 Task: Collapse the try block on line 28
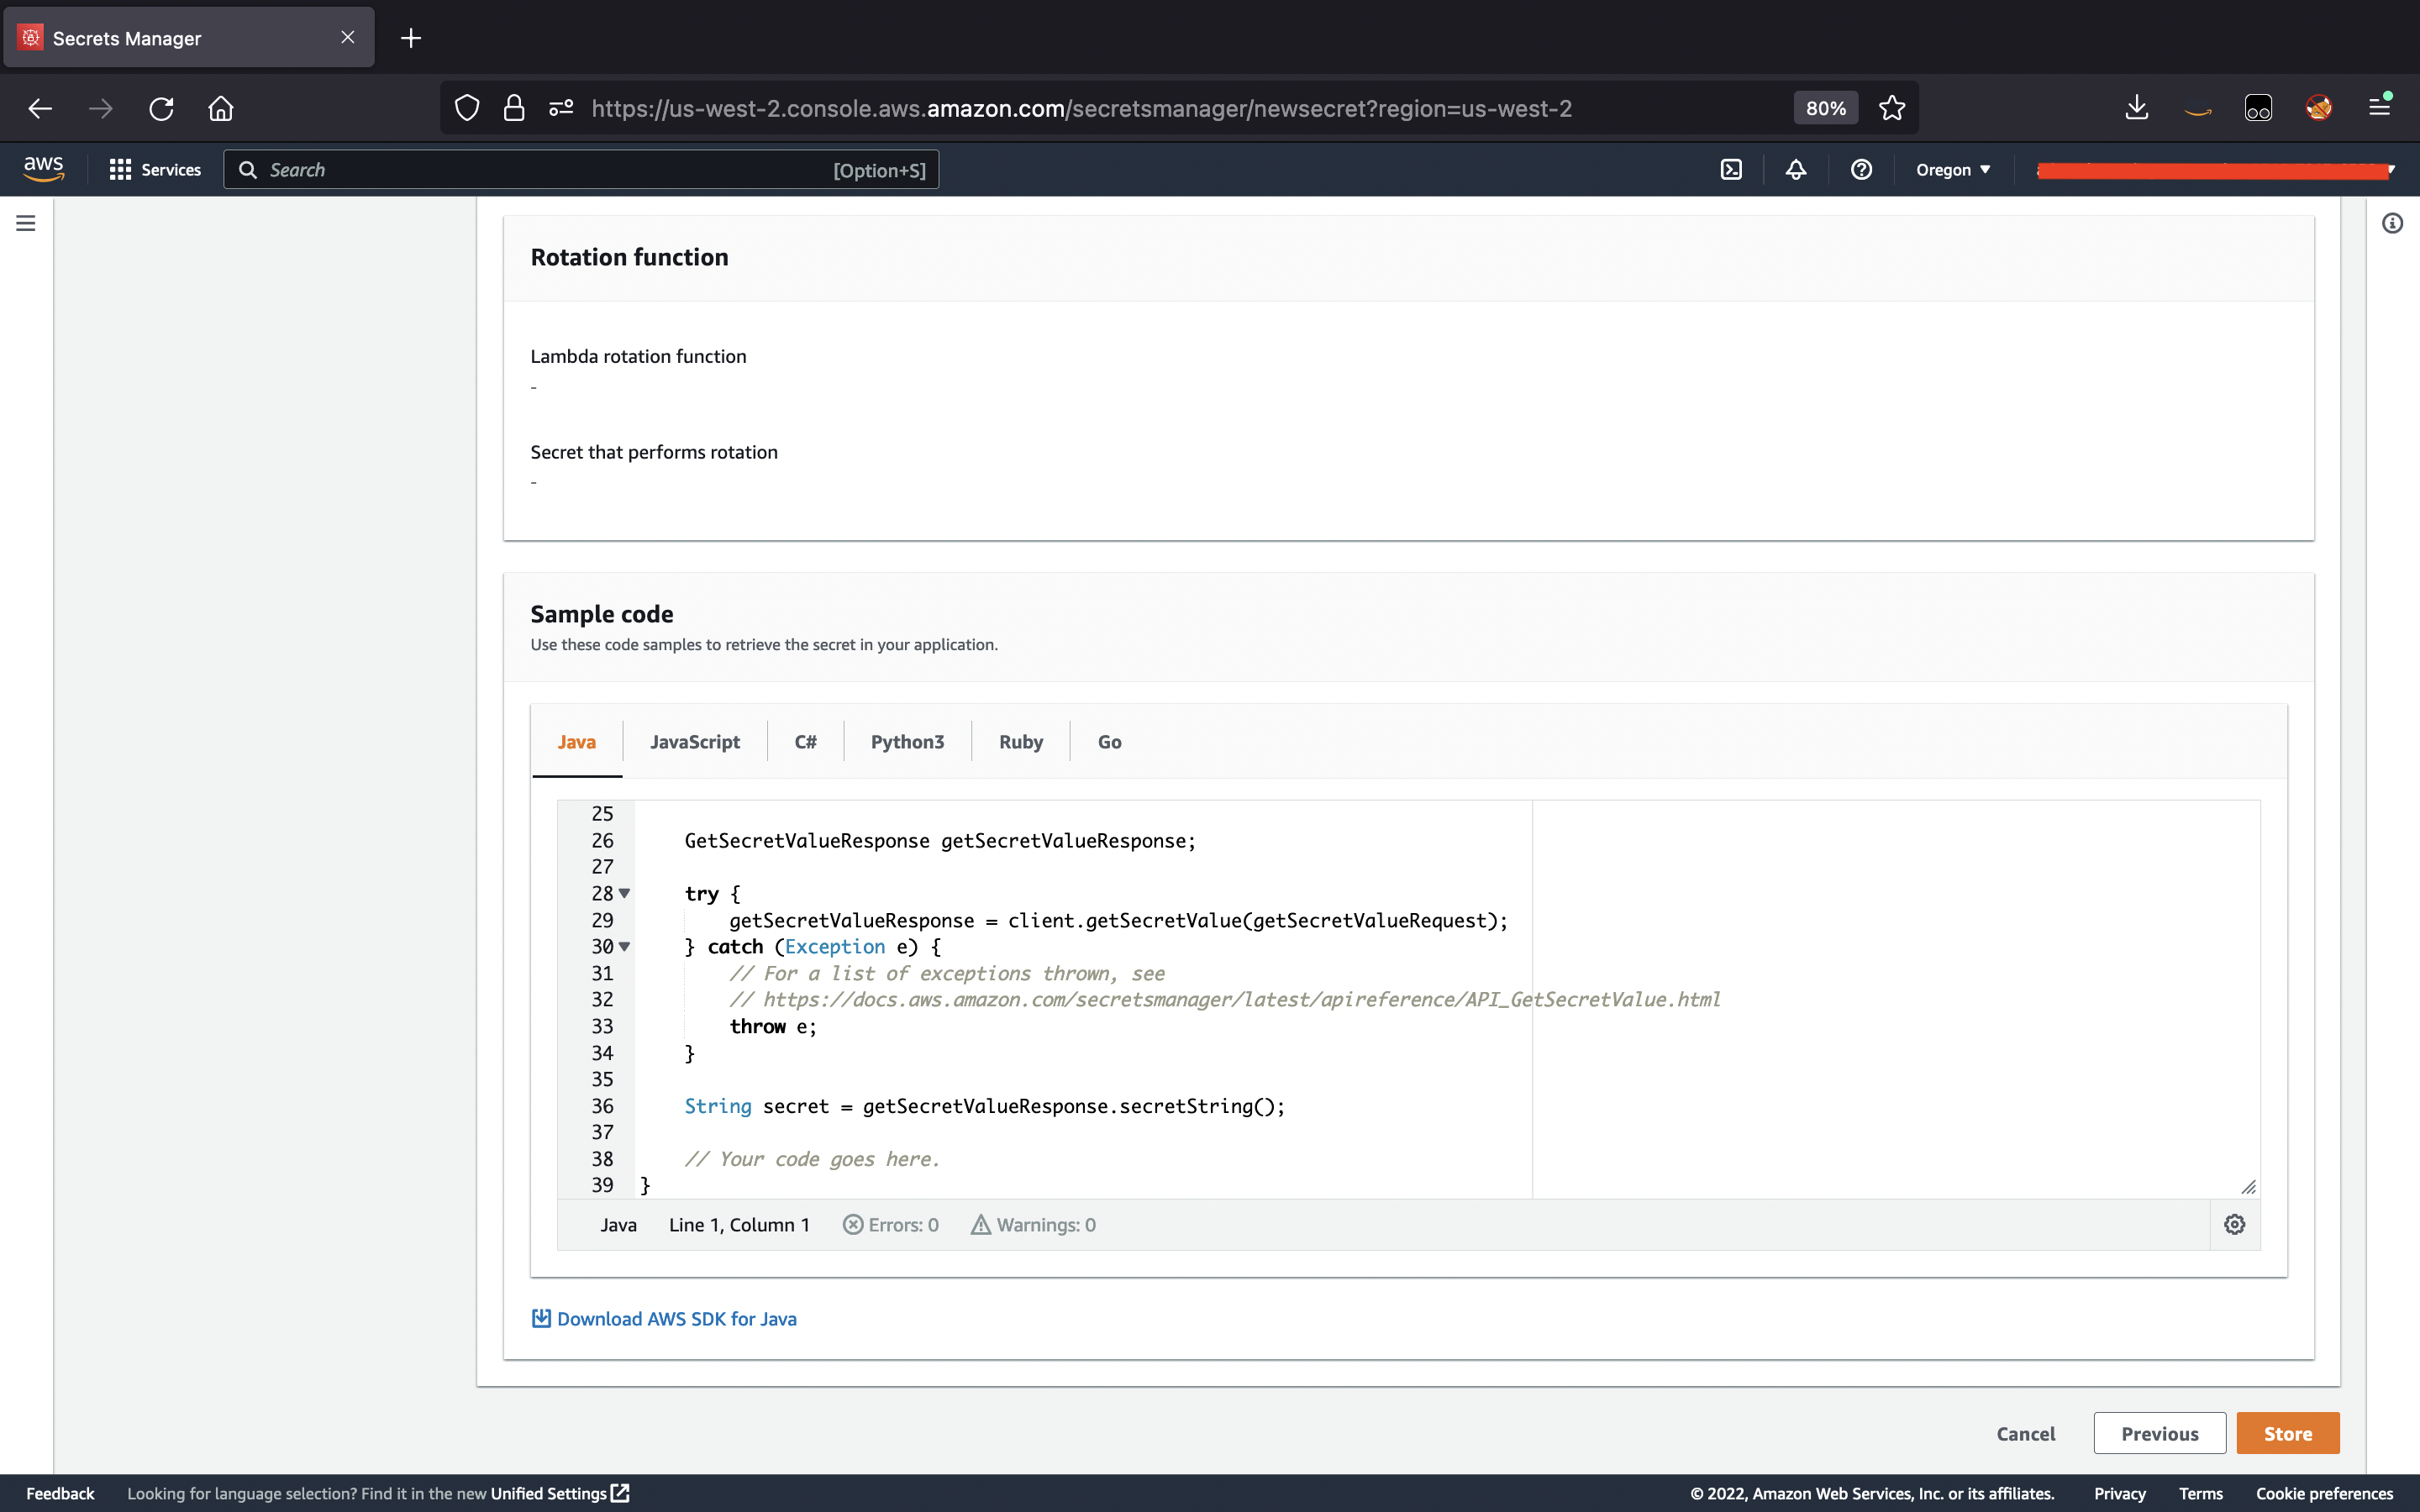pos(624,893)
